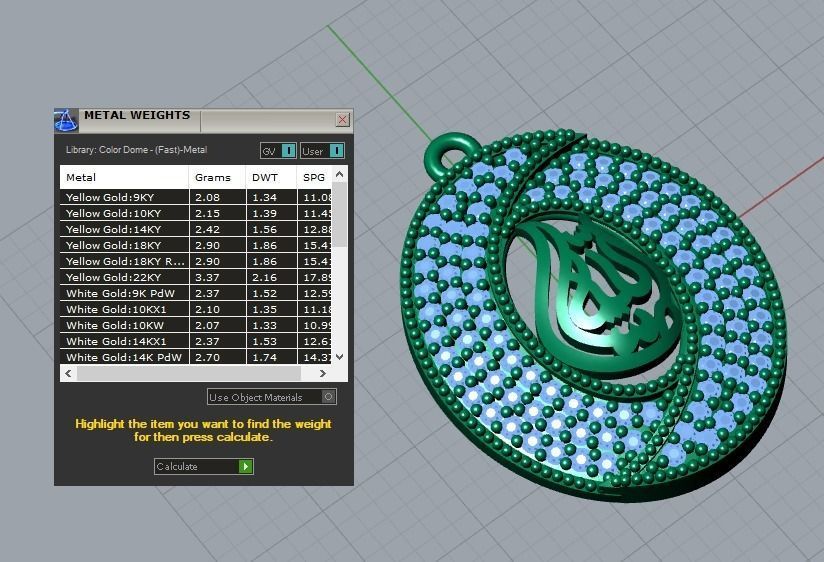
Task: Close the Metal Weights dialog
Action: [343, 119]
